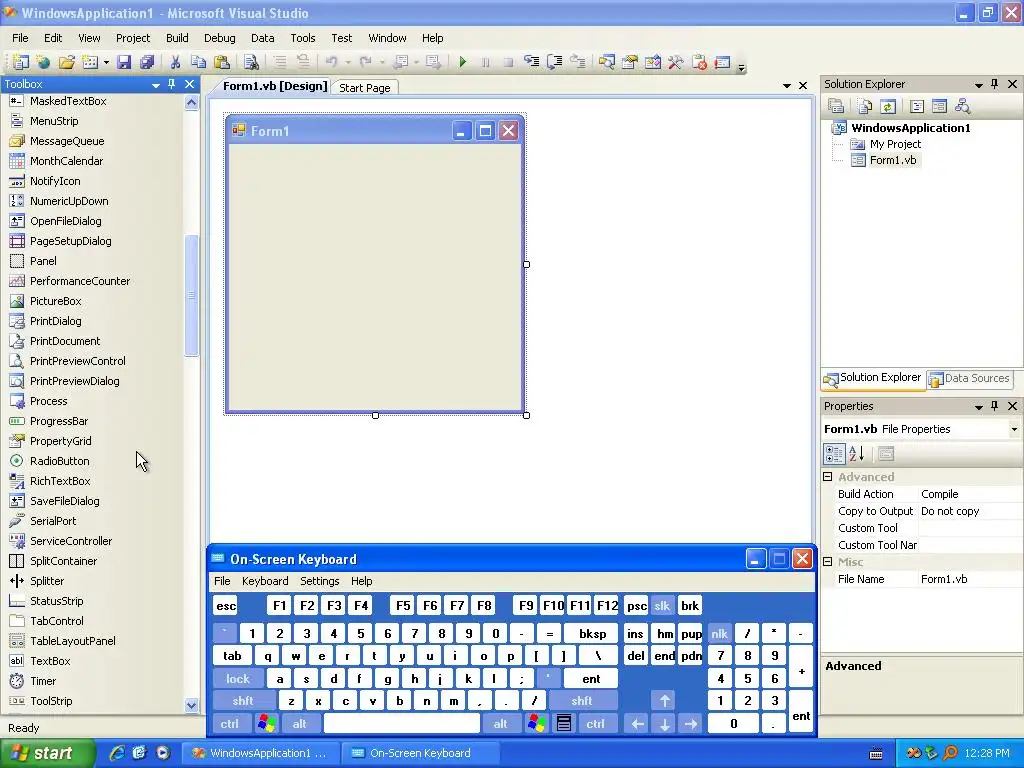Click the tab key on On-Screen Keyboard

coord(232,656)
